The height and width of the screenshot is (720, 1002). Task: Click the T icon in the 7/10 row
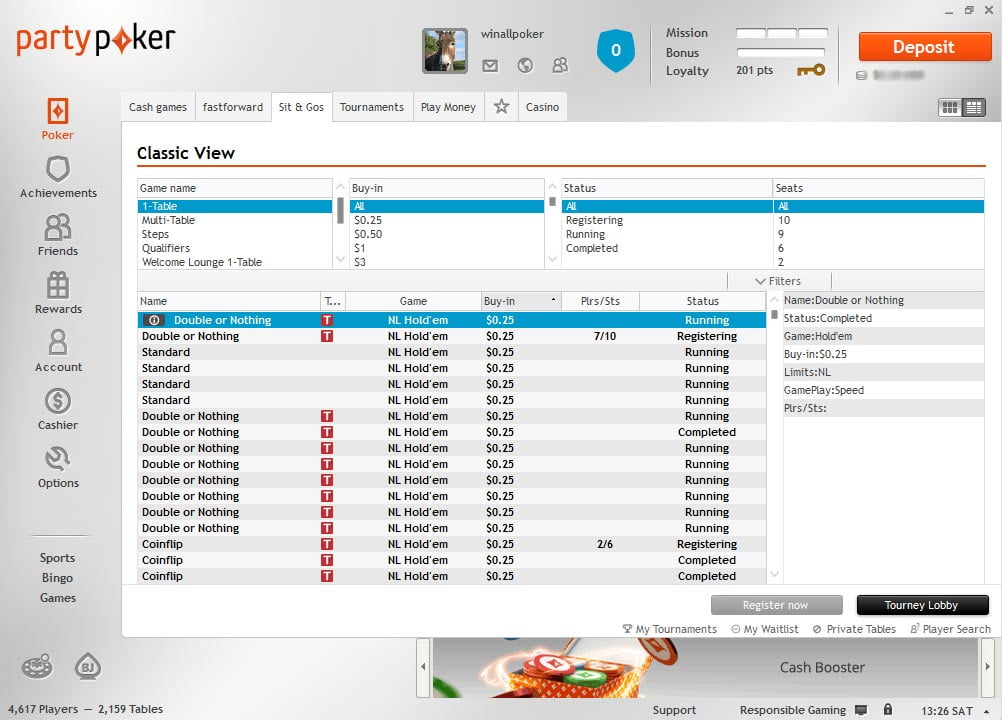[327, 336]
